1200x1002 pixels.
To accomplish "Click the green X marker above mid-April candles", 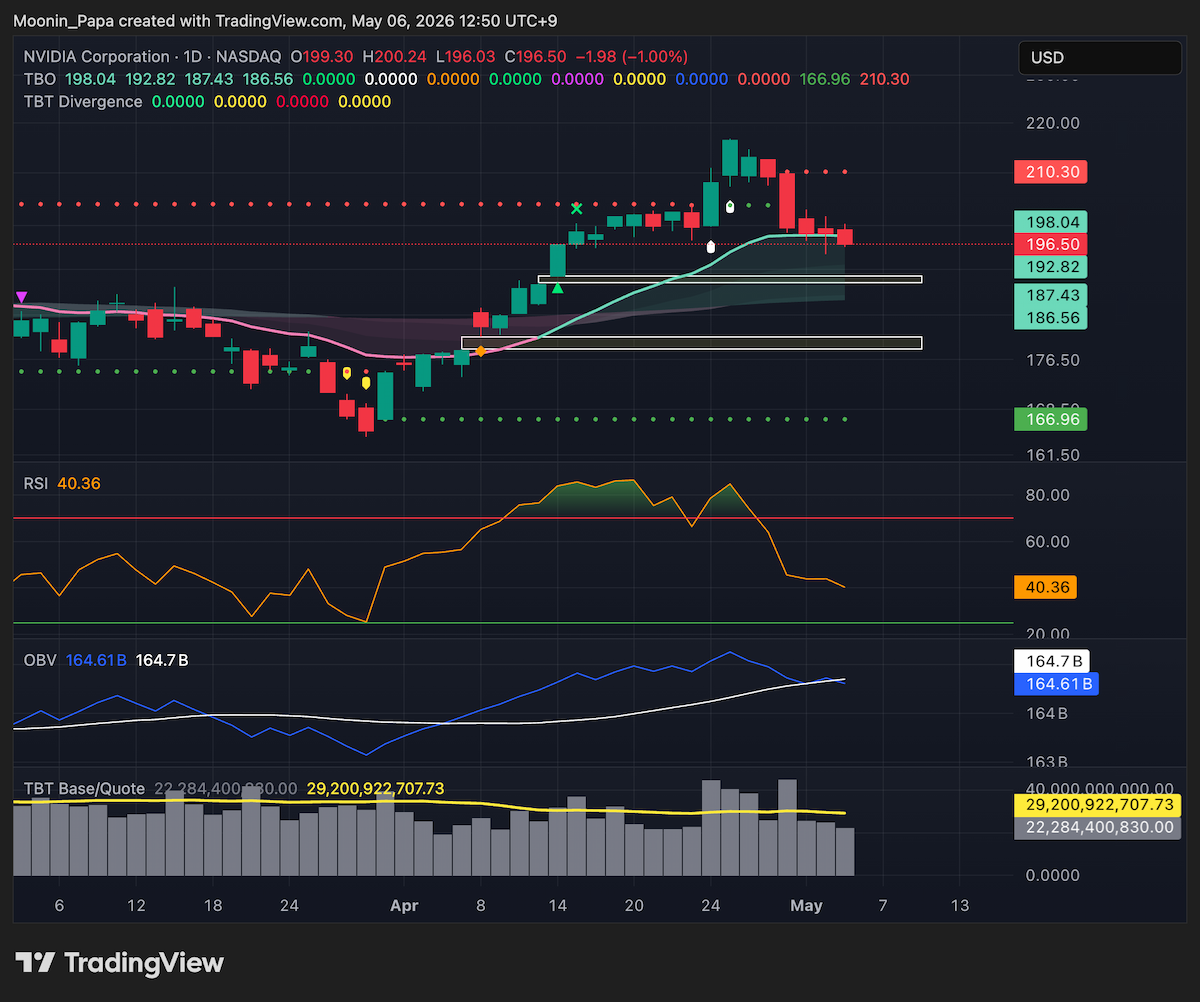I will pos(576,208).
